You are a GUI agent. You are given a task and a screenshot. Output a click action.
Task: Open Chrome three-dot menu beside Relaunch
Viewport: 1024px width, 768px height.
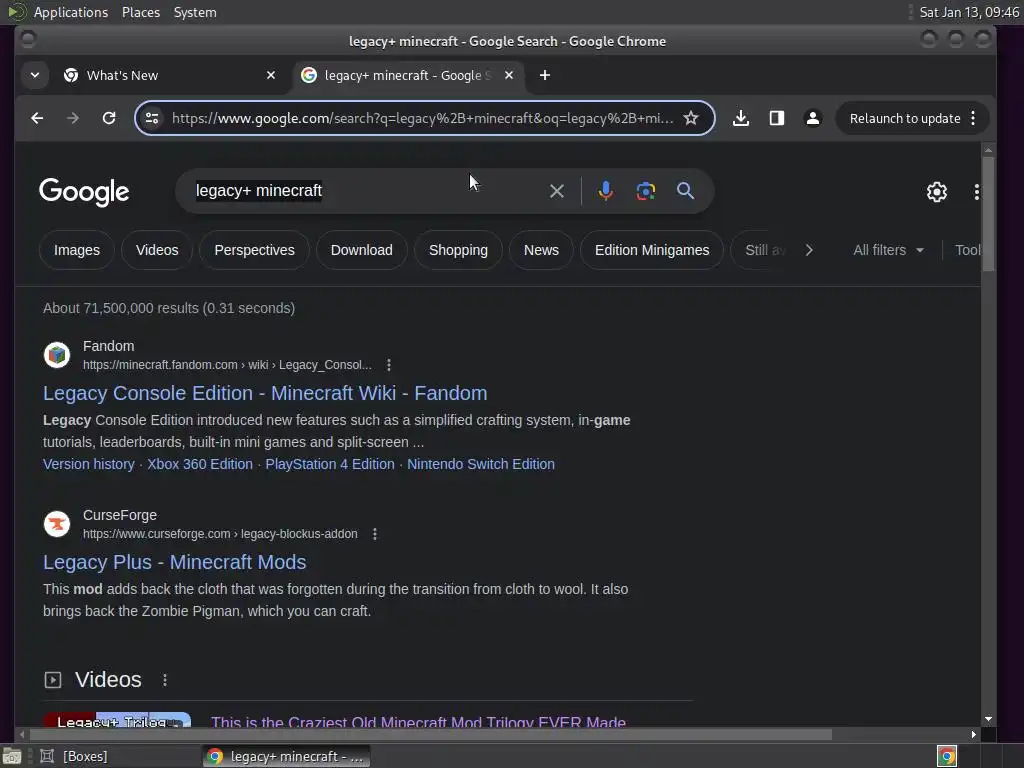tap(973, 118)
